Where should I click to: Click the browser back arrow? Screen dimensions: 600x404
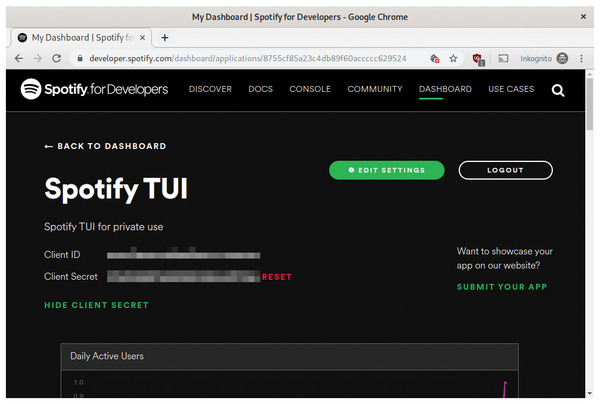click(19, 59)
